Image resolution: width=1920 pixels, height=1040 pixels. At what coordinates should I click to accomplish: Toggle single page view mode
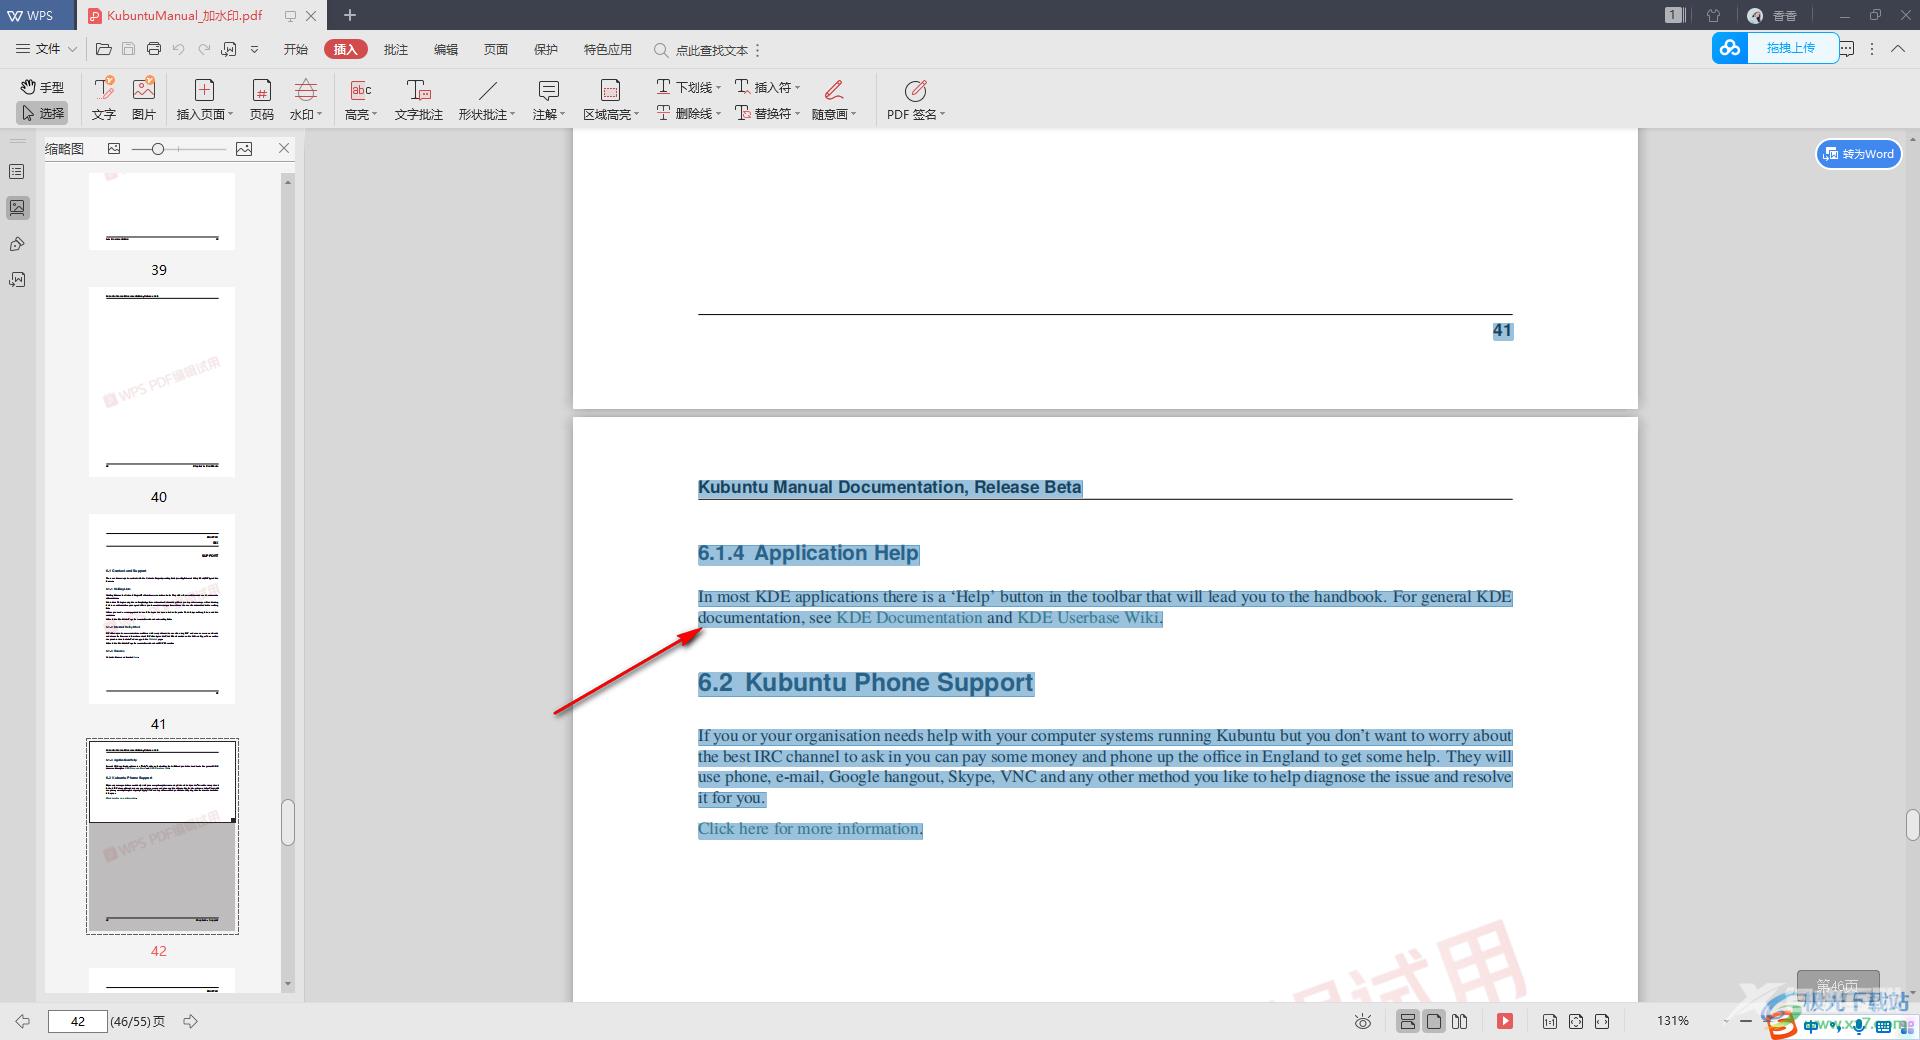[x=1434, y=1021]
